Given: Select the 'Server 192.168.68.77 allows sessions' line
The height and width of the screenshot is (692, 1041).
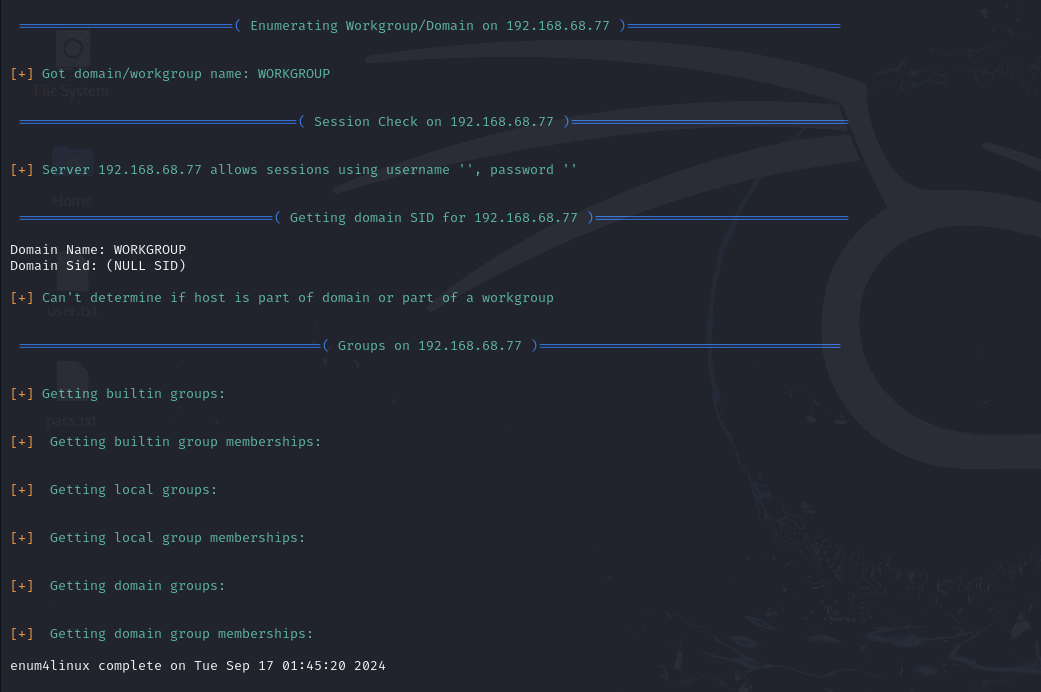Looking at the screenshot, I should [x=293, y=170].
